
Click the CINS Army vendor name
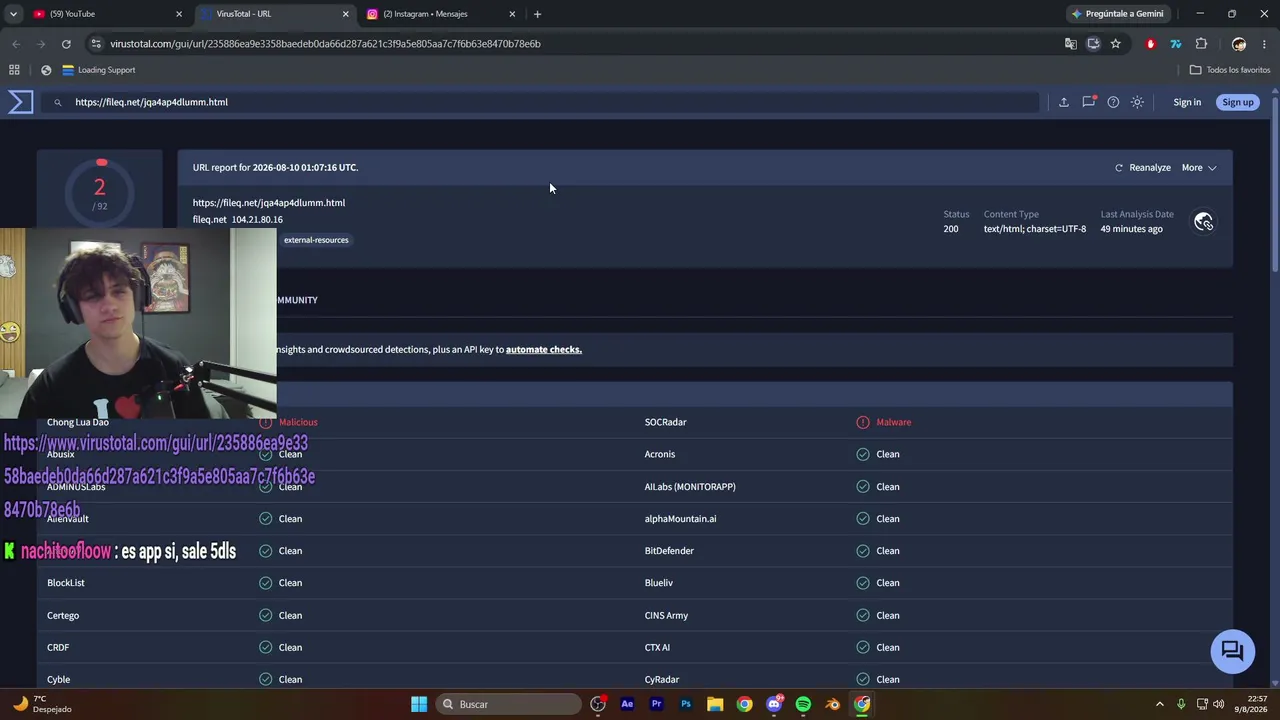666,616
